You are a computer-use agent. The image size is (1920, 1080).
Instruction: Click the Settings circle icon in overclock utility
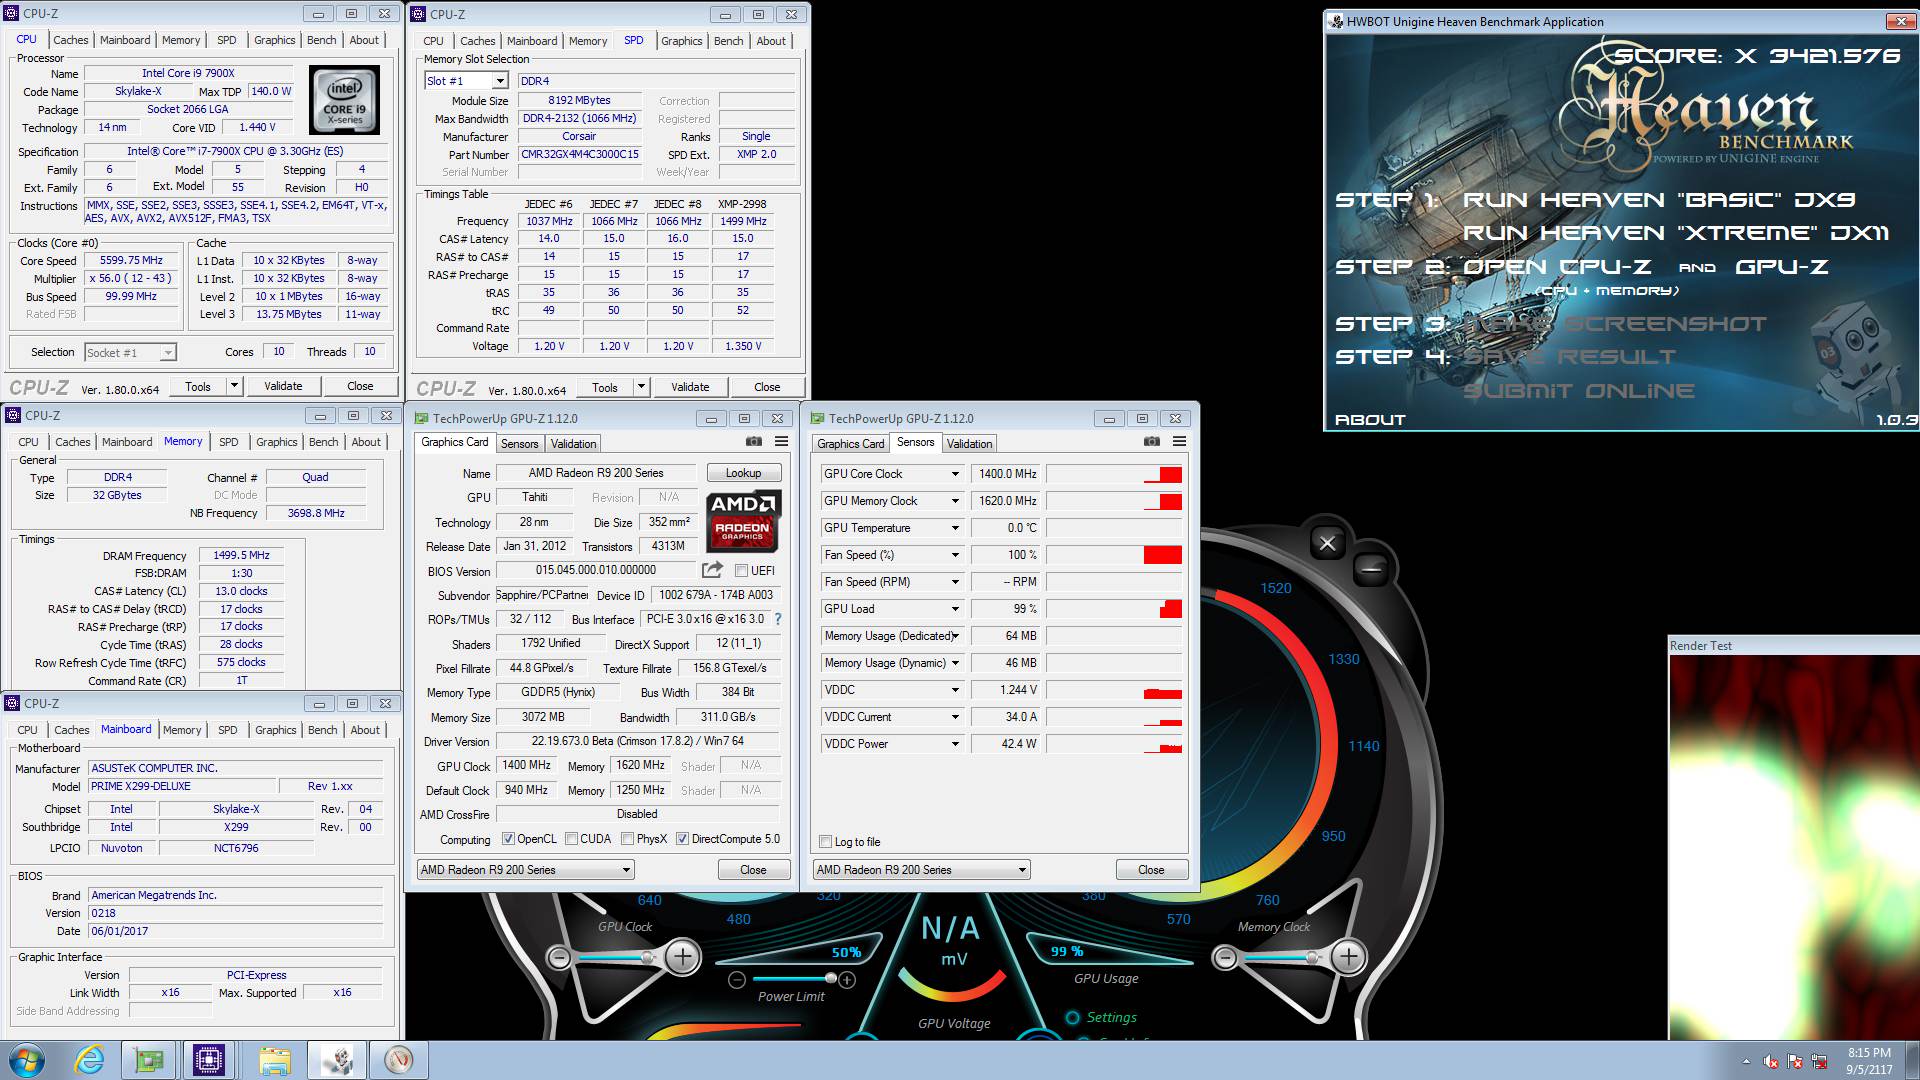click(1073, 1017)
